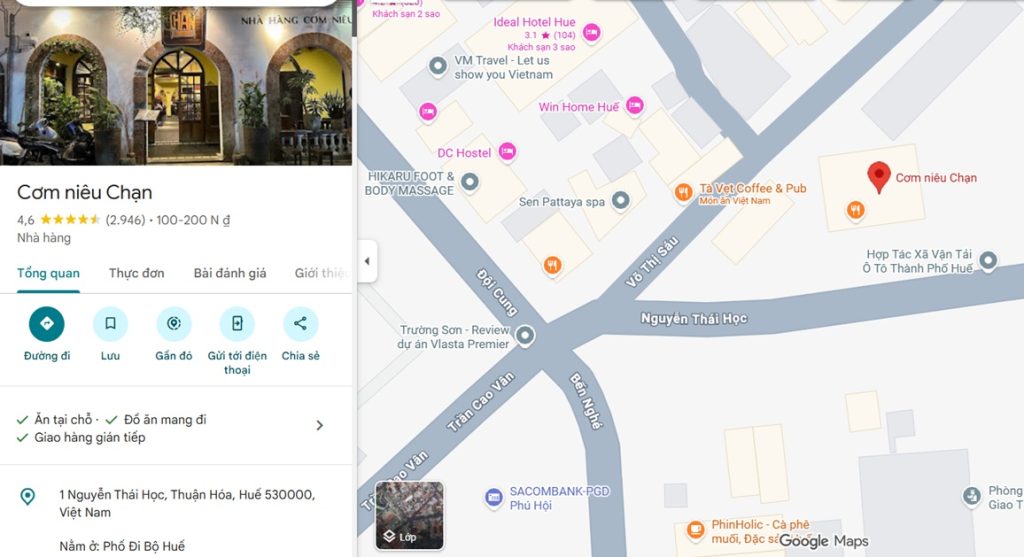The image size is (1024, 557).
Task: Switch to the Tổng quan tab
Action: [48, 273]
